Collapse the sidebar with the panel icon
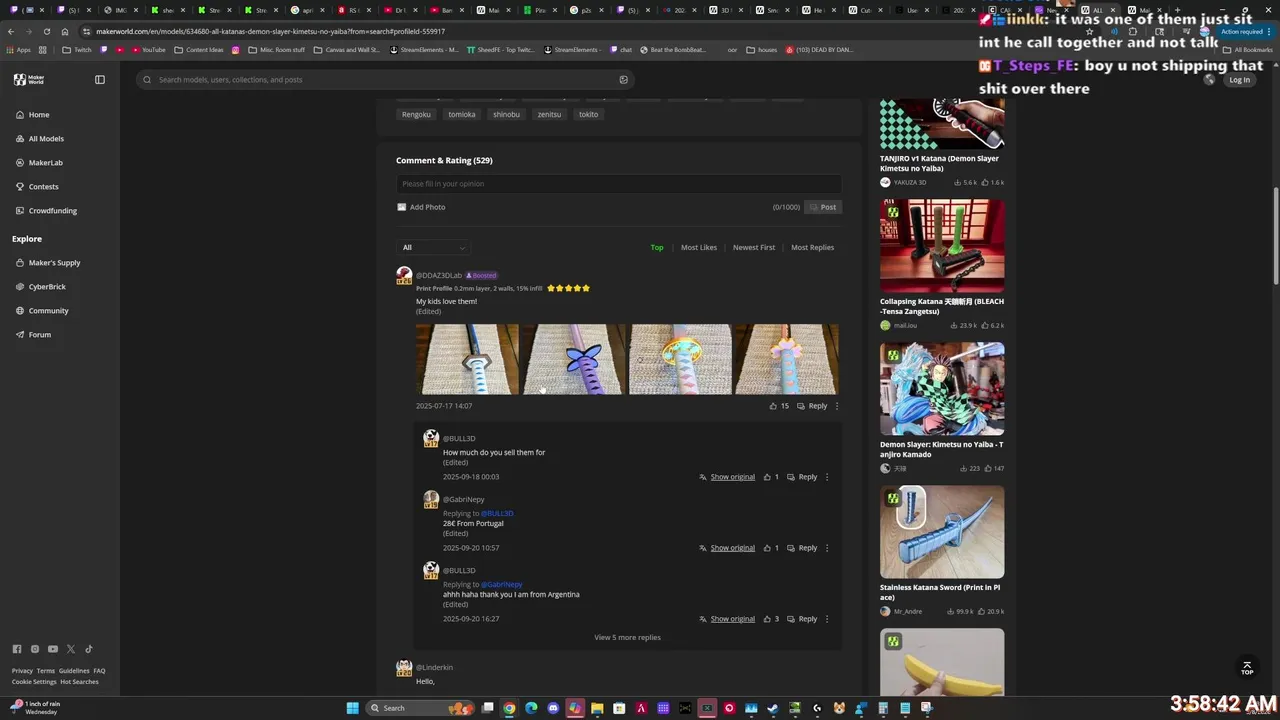Screen dimensions: 1280x720 100,80
